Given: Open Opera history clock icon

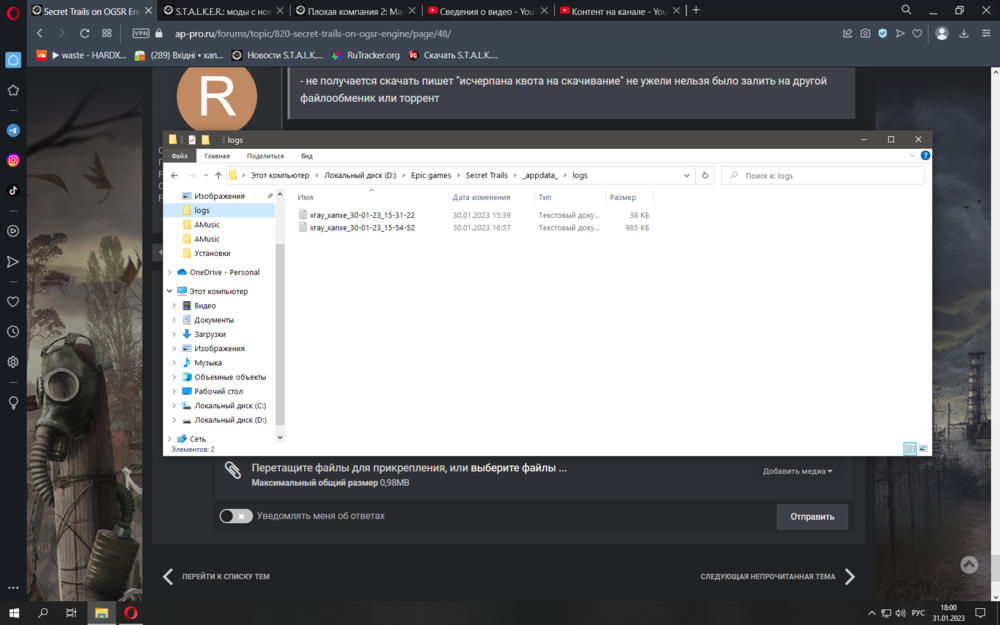Looking at the screenshot, I should point(13,332).
